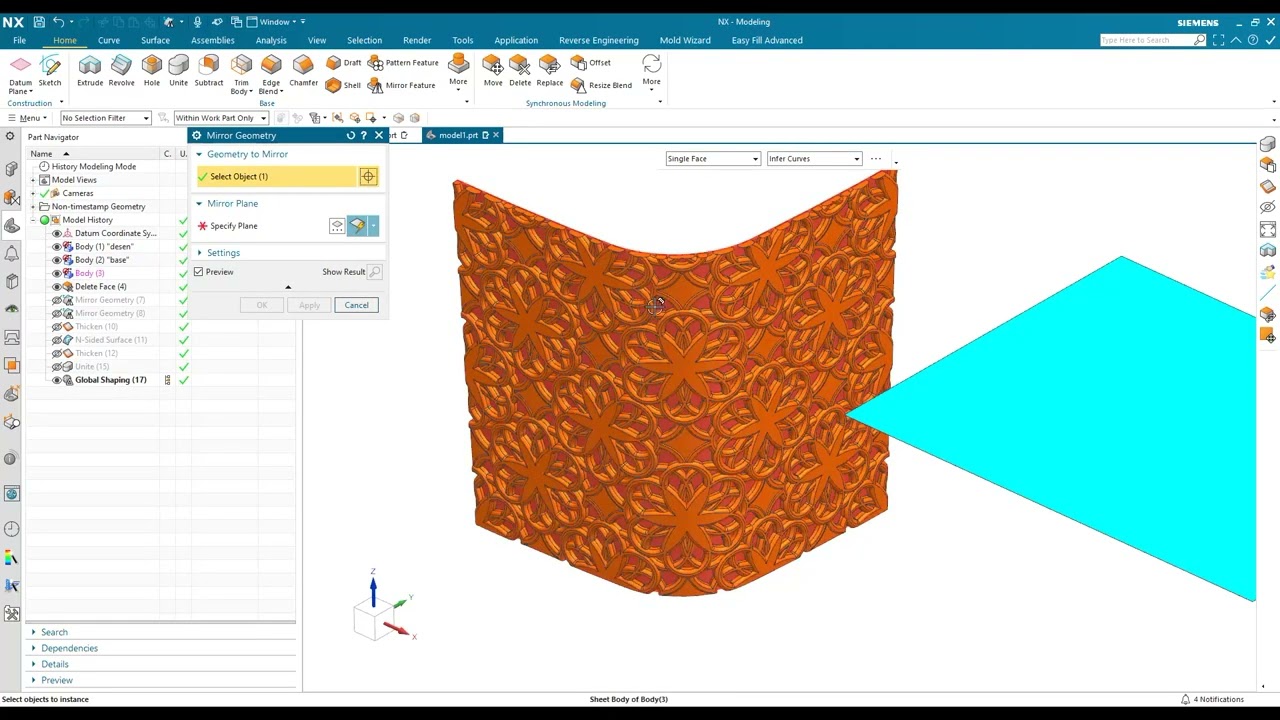Open the Resize Blend tool
Image resolution: width=1280 pixels, height=720 pixels.
click(x=601, y=85)
